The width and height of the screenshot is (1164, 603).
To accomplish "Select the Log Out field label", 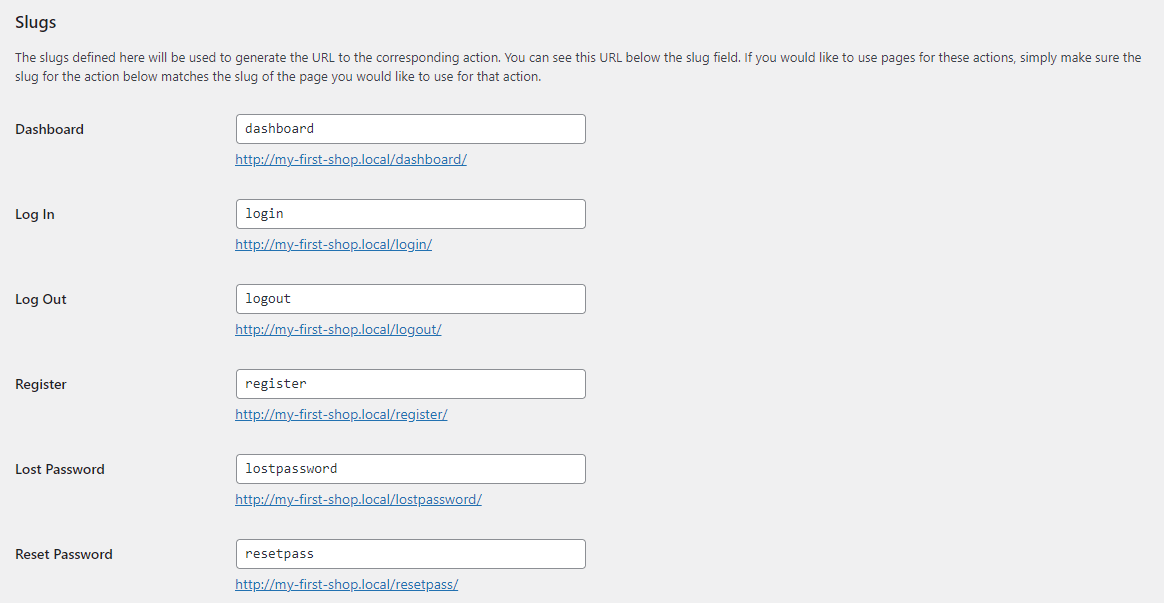I will (x=41, y=299).
